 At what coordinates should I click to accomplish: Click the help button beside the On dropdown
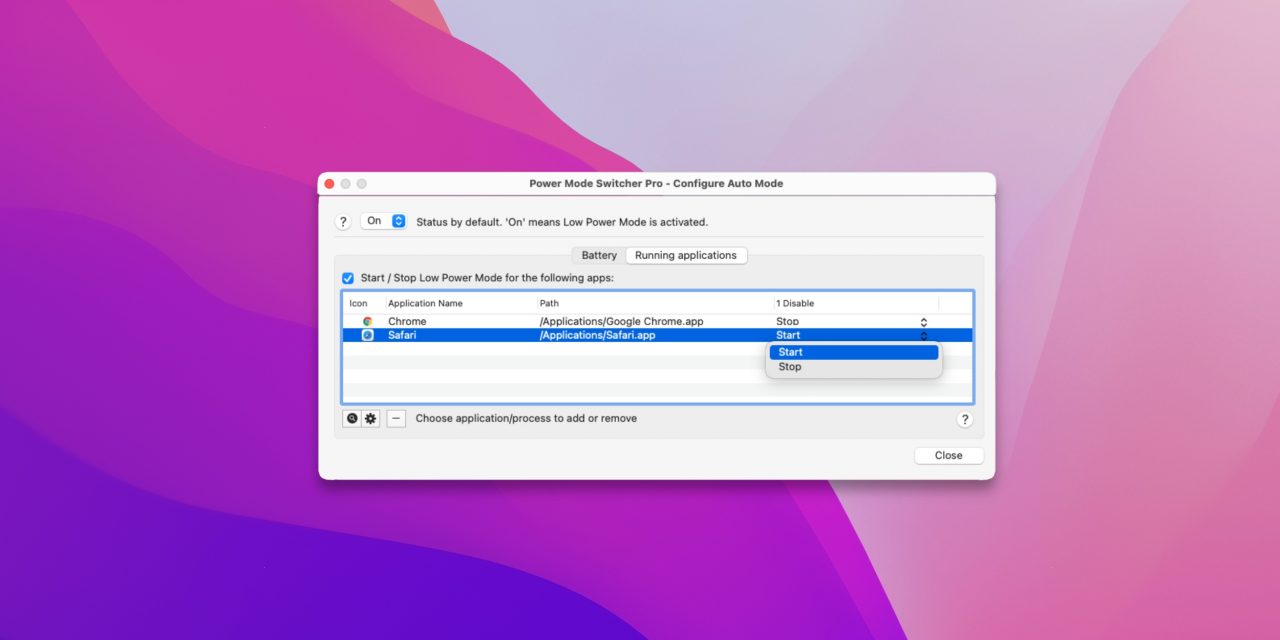tap(343, 221)
